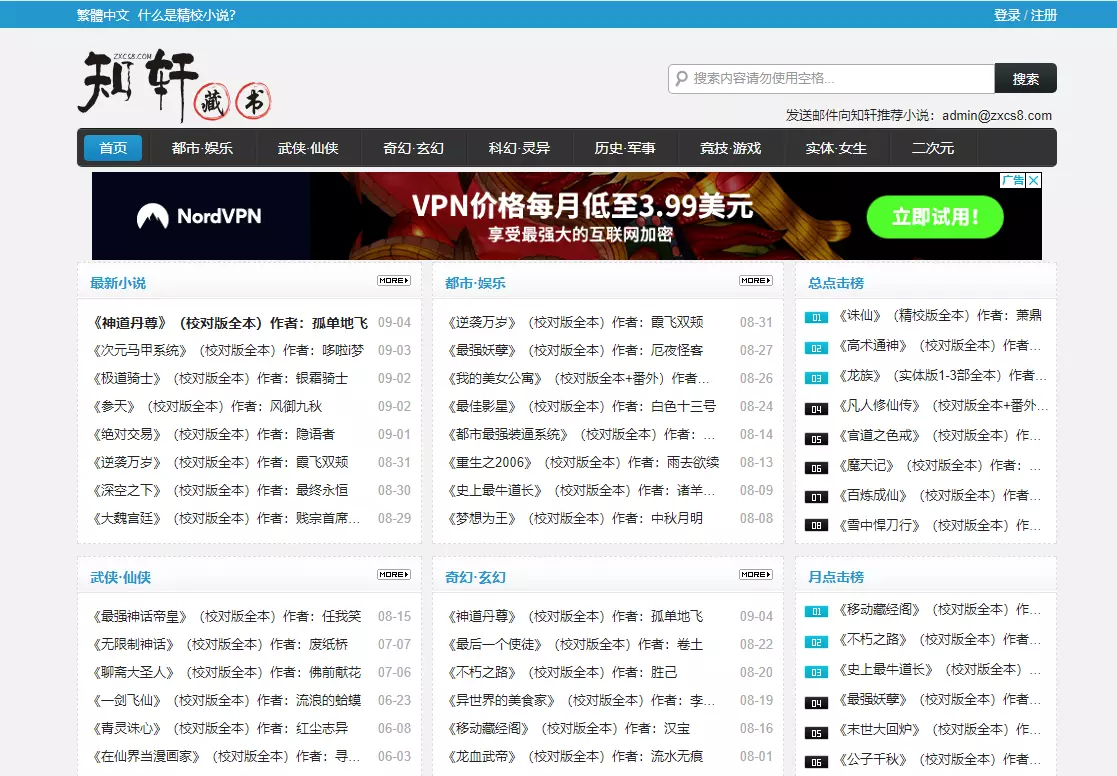Click rank 01 badge in 月点击榜

(x=816, y=611)
